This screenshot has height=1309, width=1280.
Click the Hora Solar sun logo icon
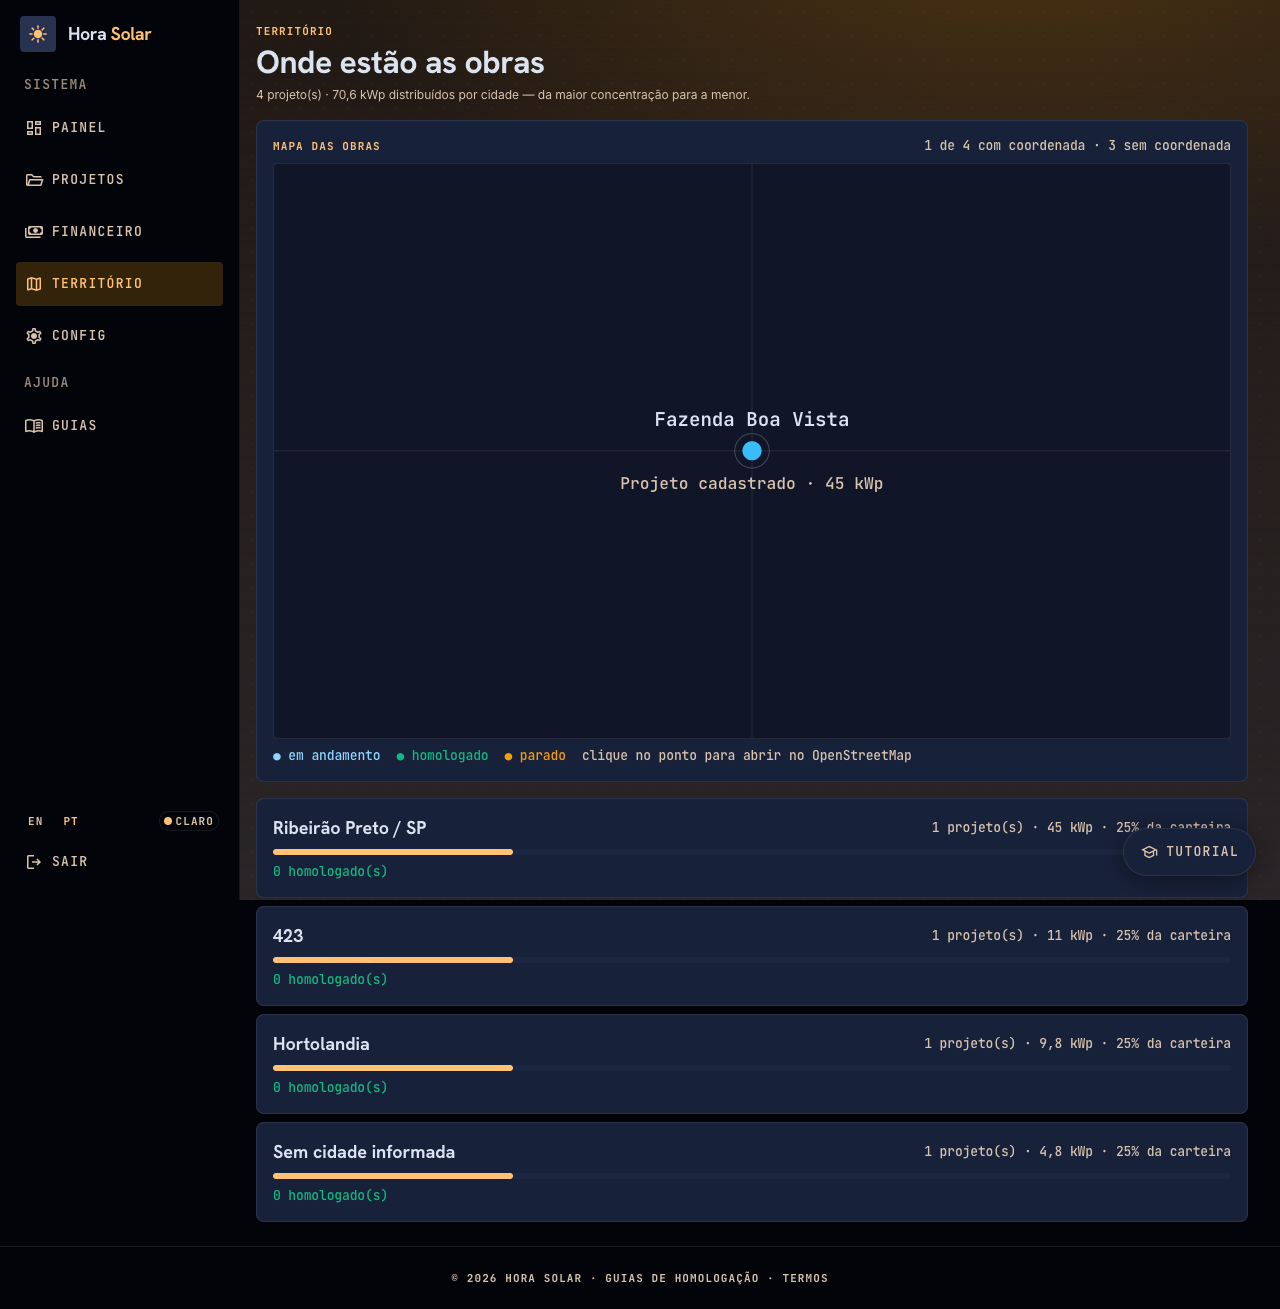coord(38,34)
